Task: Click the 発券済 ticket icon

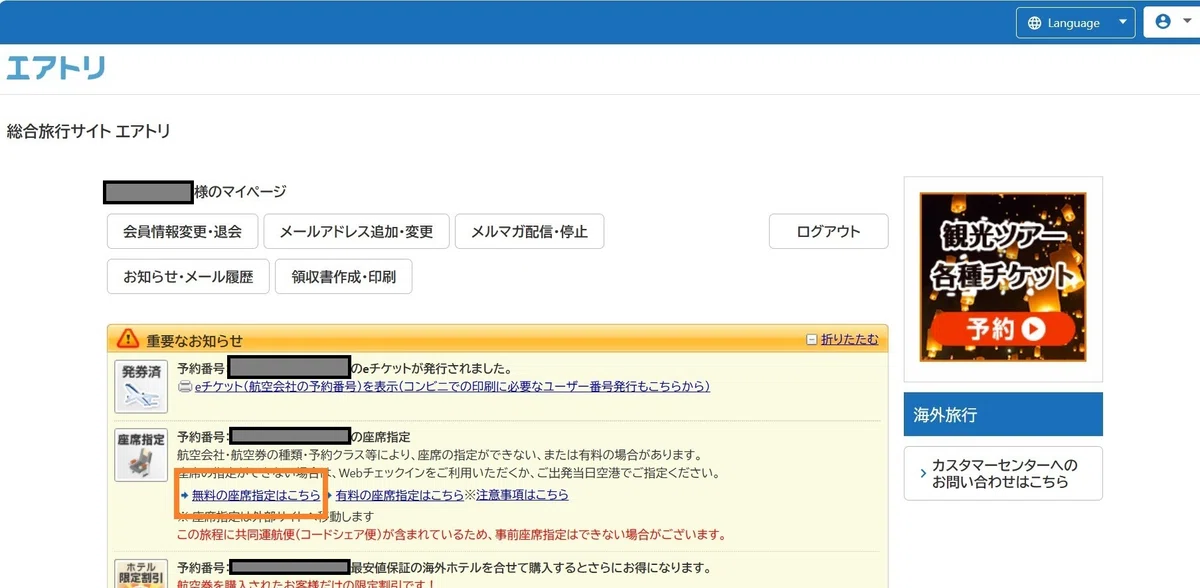Action: pyautogui.click(x=140, y=386)
